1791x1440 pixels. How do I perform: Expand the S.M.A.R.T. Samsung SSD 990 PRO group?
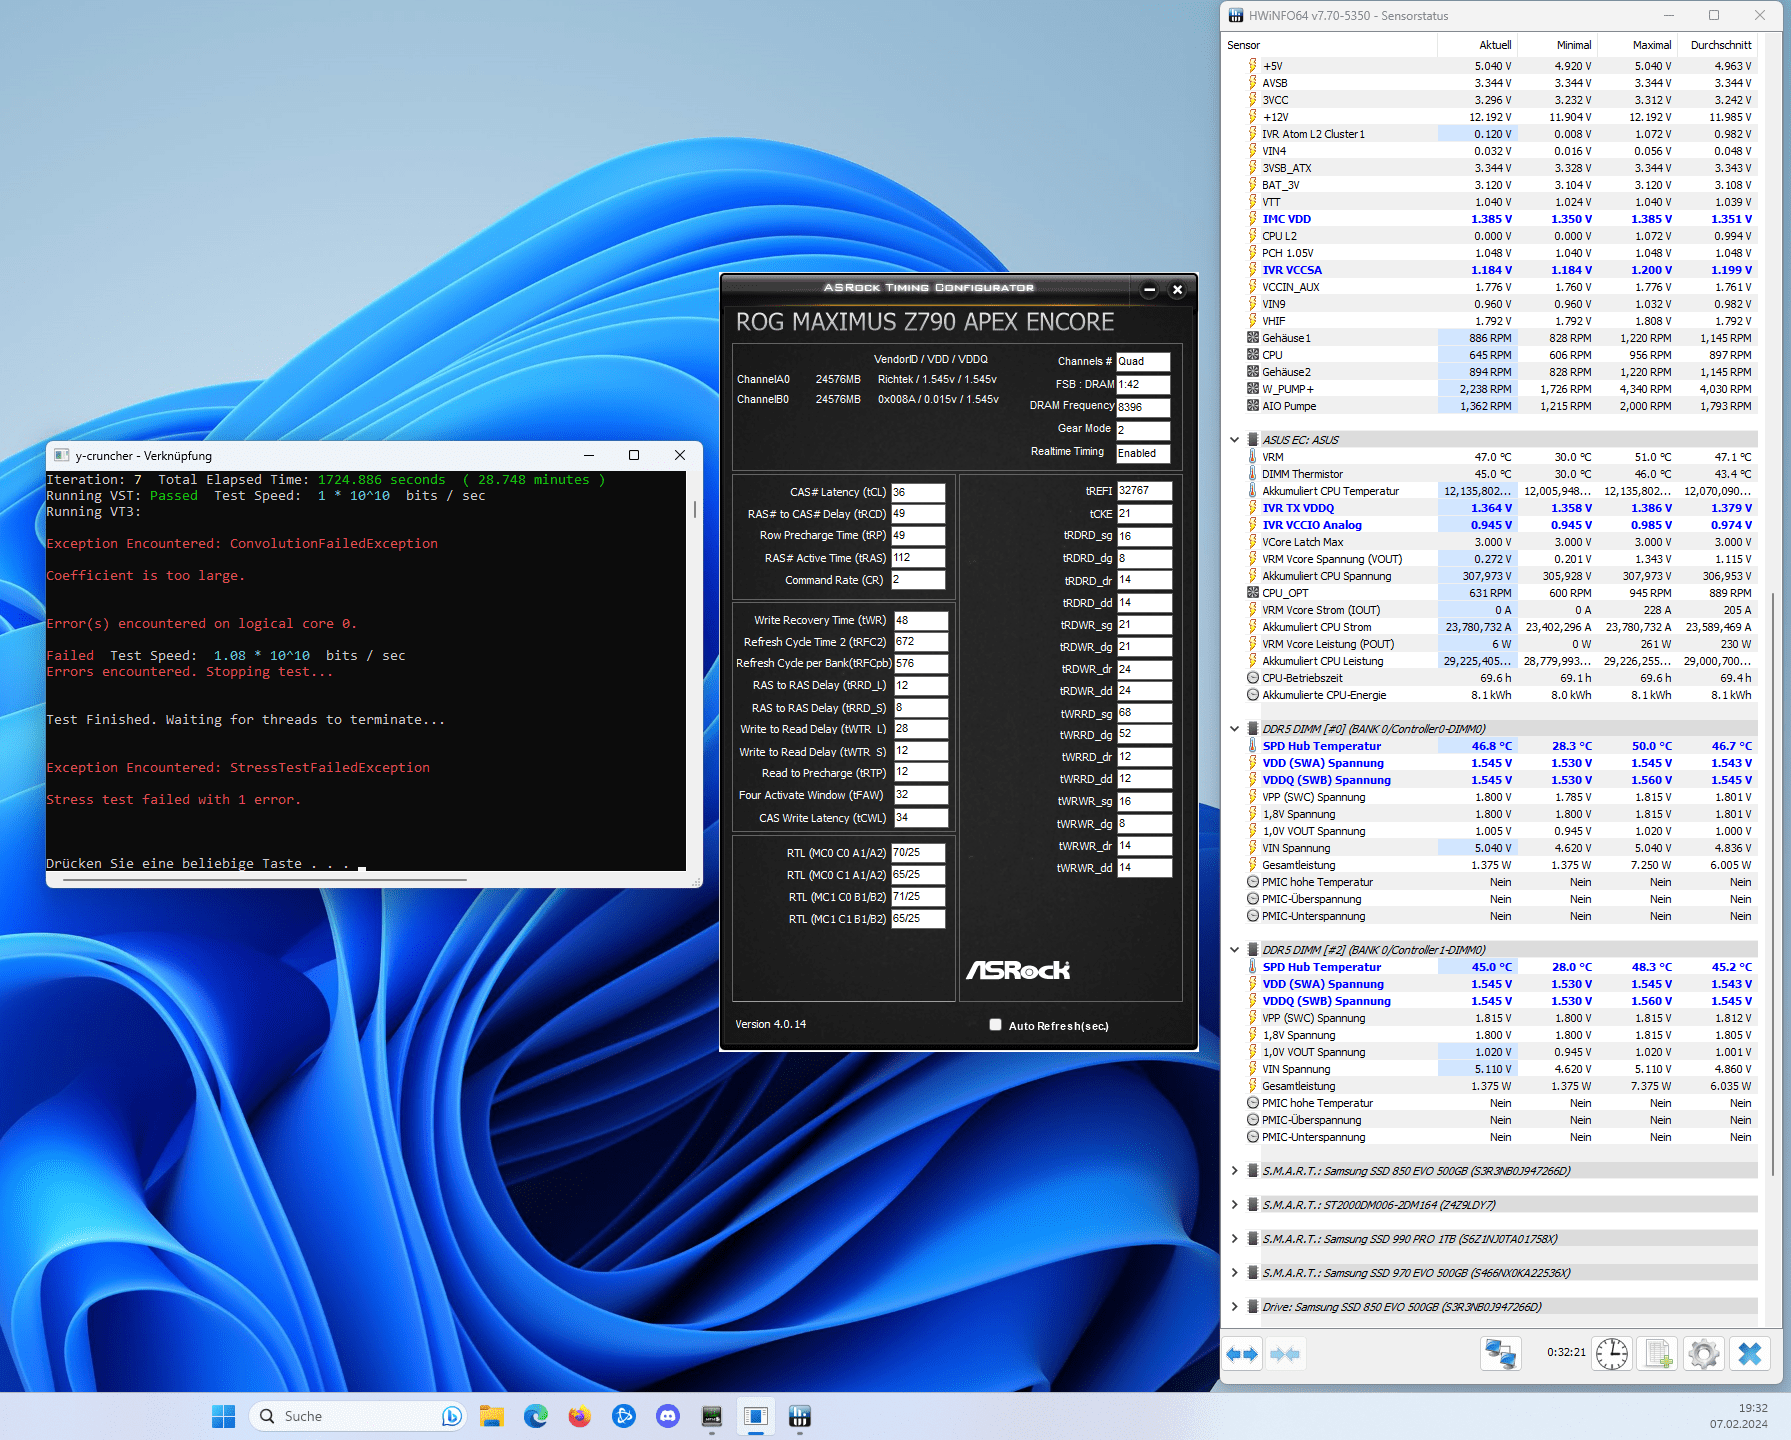pyautogui.click(x=1234, y=1239)
